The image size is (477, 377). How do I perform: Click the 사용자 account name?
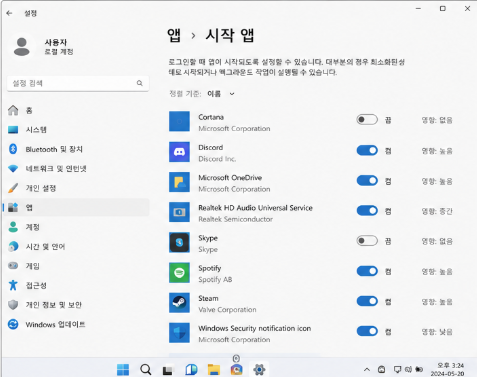coord(56,42)
